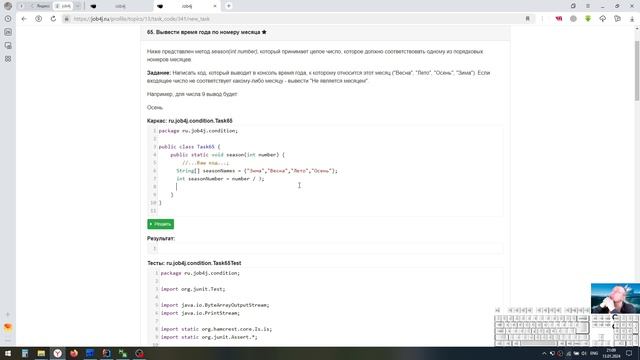This screenshot has height=360, width=640.
Task: Add a sidebar item with plus icon
Action: [x=8, y=315]
